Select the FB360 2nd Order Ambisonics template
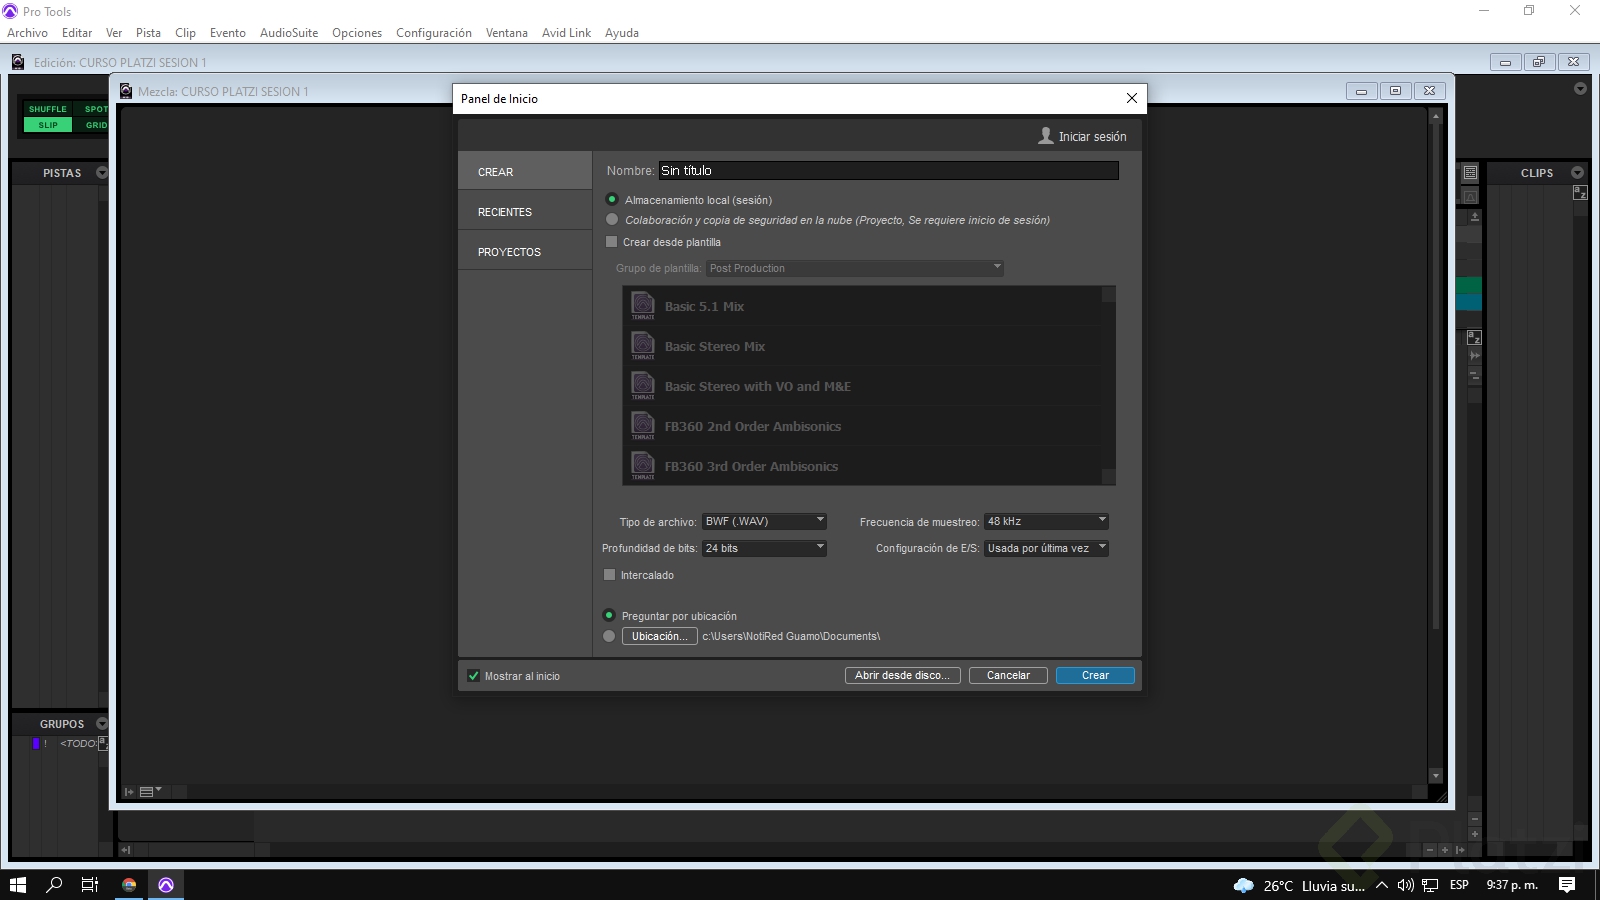 753,426
